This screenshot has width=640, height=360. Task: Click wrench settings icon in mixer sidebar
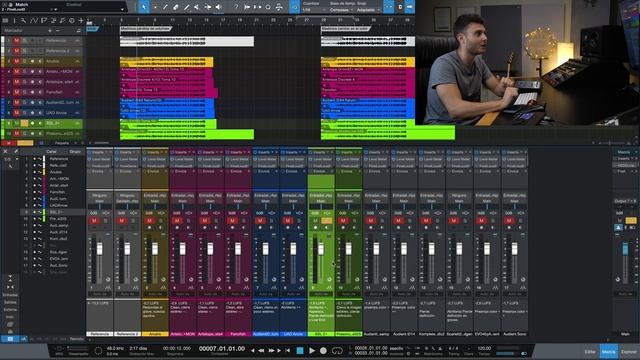pyautogui.click(x=11, y=167)
